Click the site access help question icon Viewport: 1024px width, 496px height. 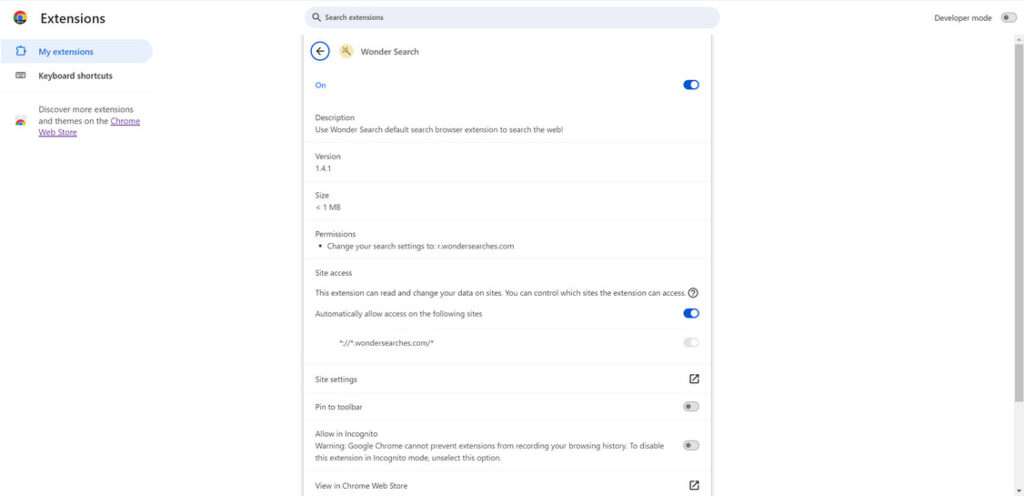692,293
